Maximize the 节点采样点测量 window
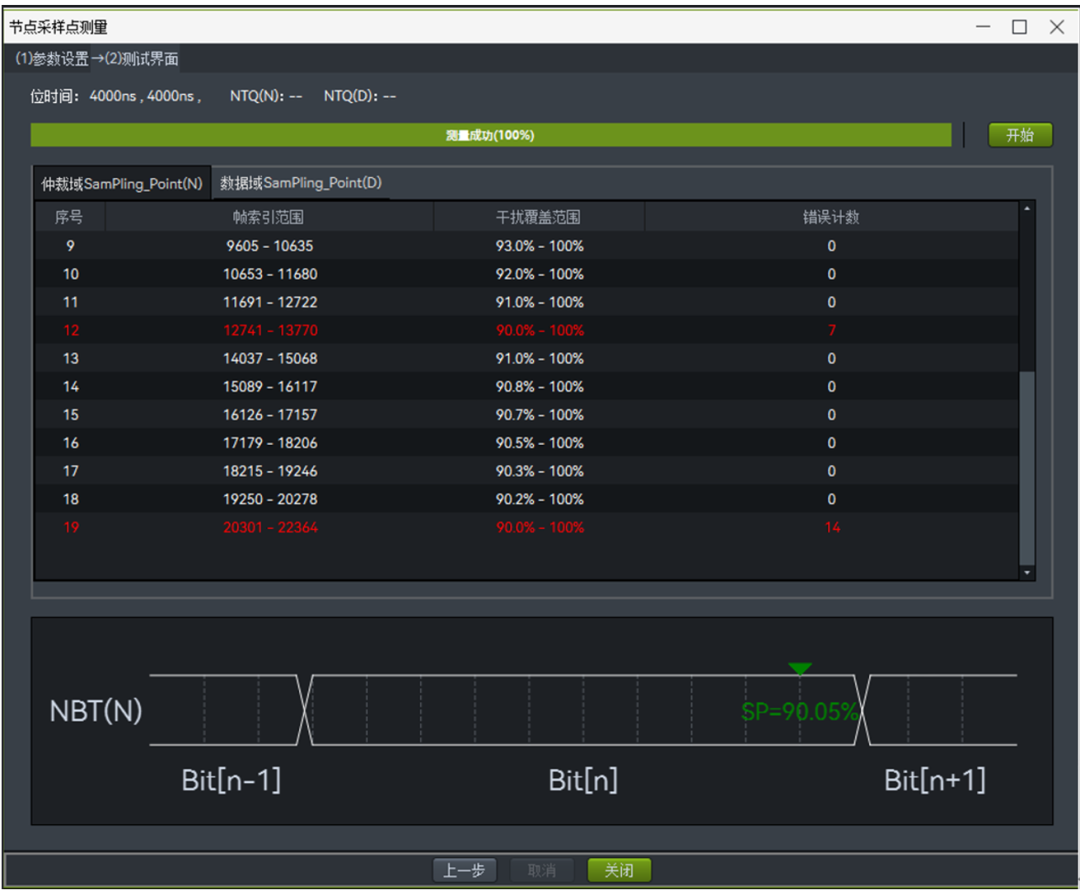1080x890 pixels. click(1019, 27)
